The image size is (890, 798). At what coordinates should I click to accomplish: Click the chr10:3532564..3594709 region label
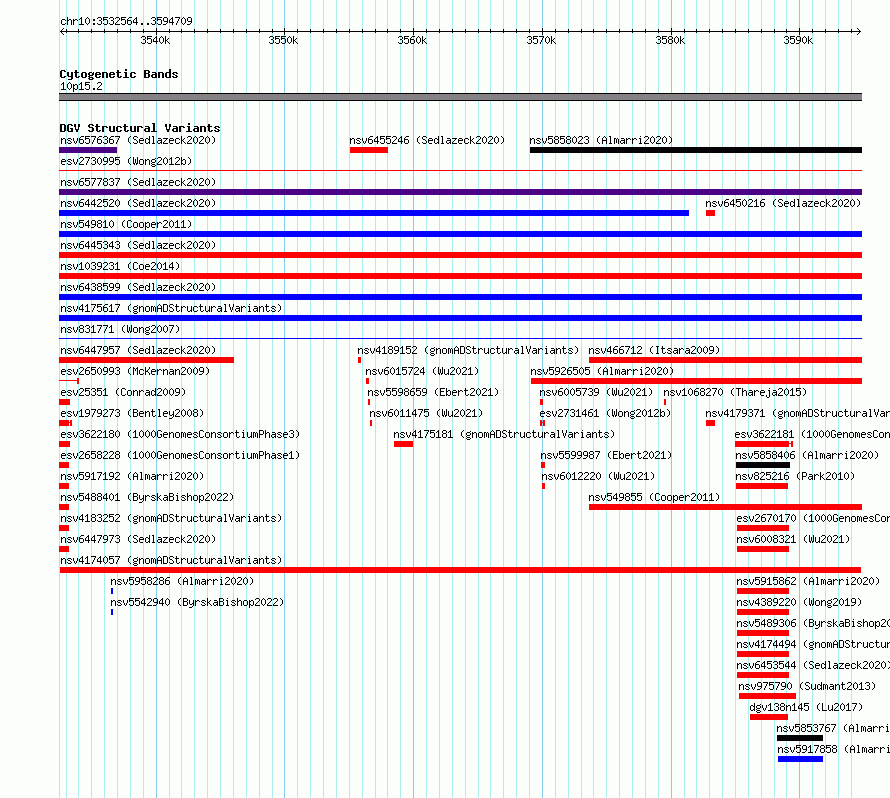tap(126, 21)
